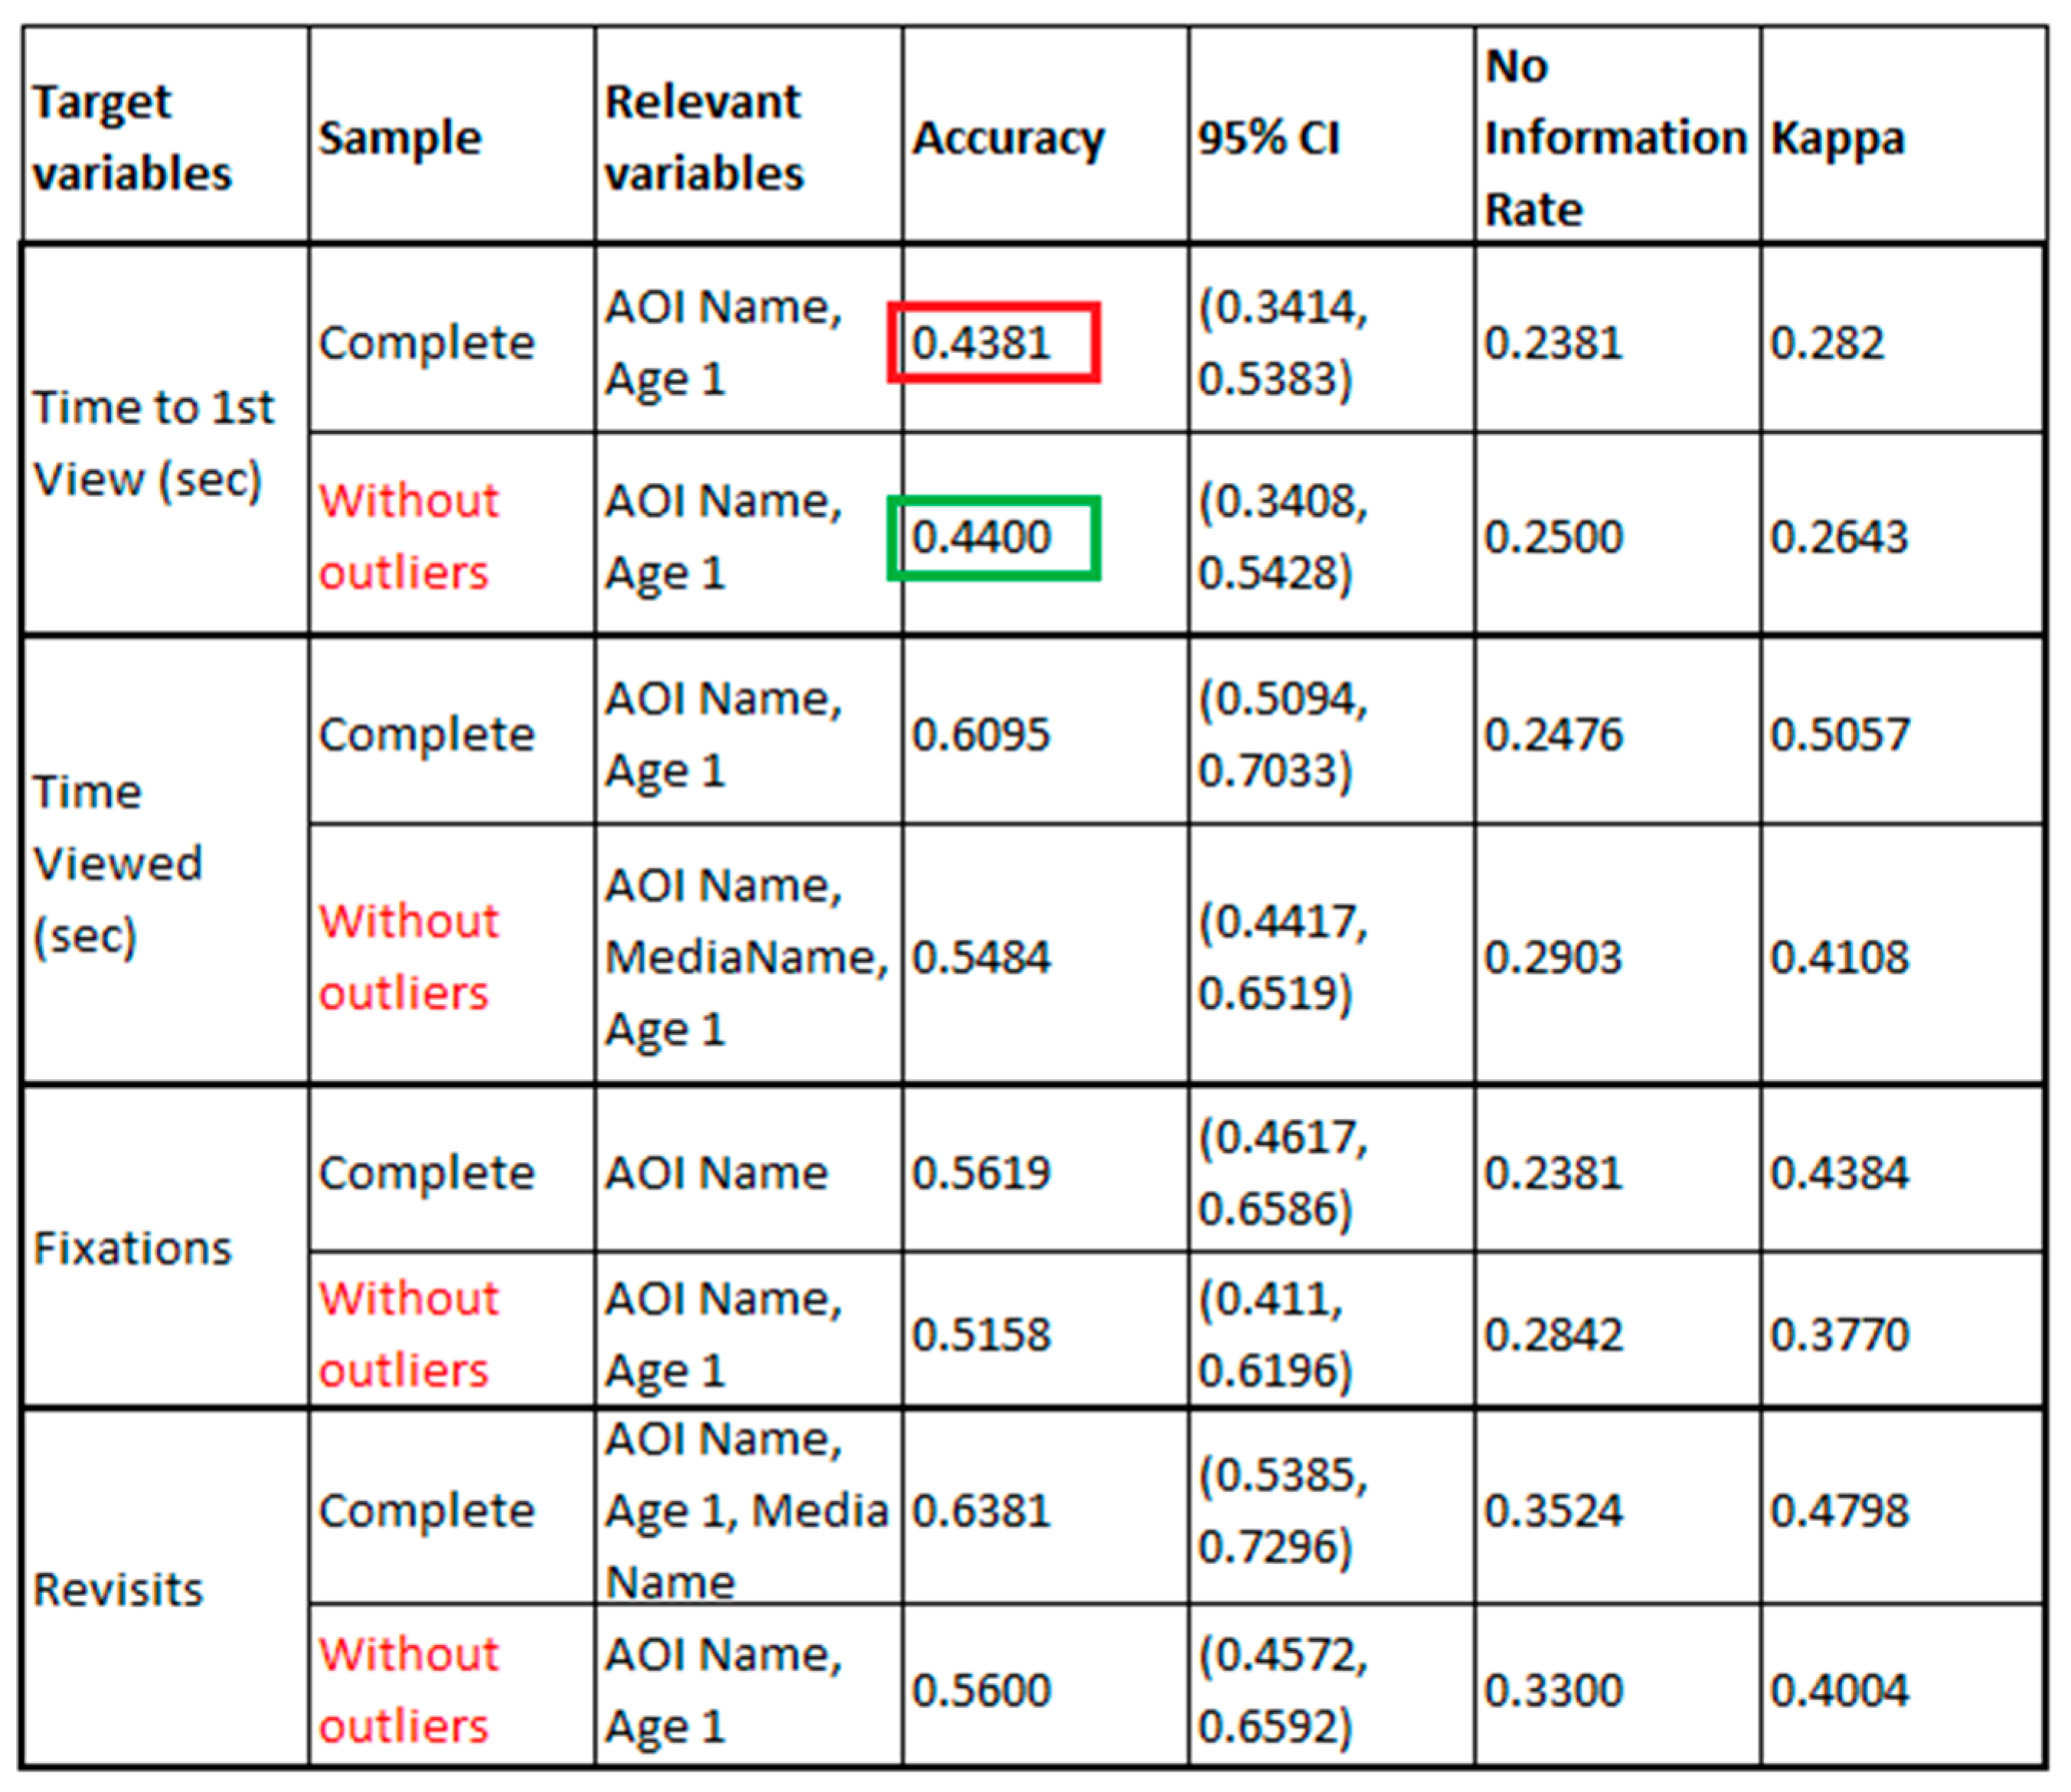Click Kappa value 0.5057

[1839, 734]
